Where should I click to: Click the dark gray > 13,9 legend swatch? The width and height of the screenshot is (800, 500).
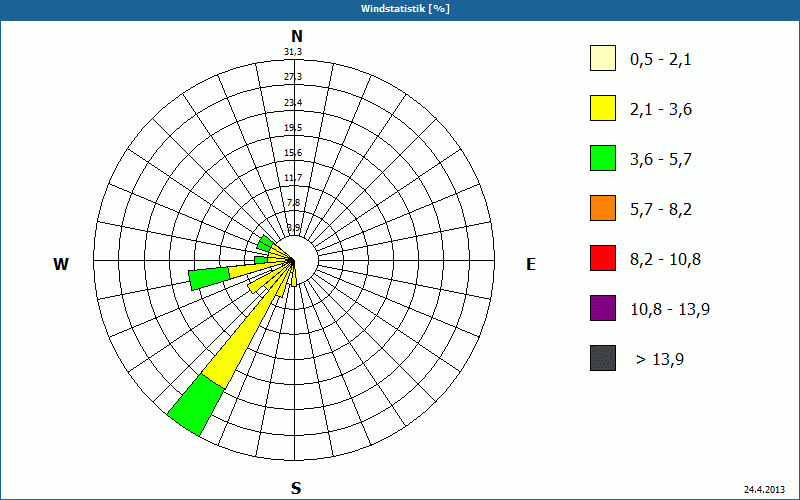(603, 358)
